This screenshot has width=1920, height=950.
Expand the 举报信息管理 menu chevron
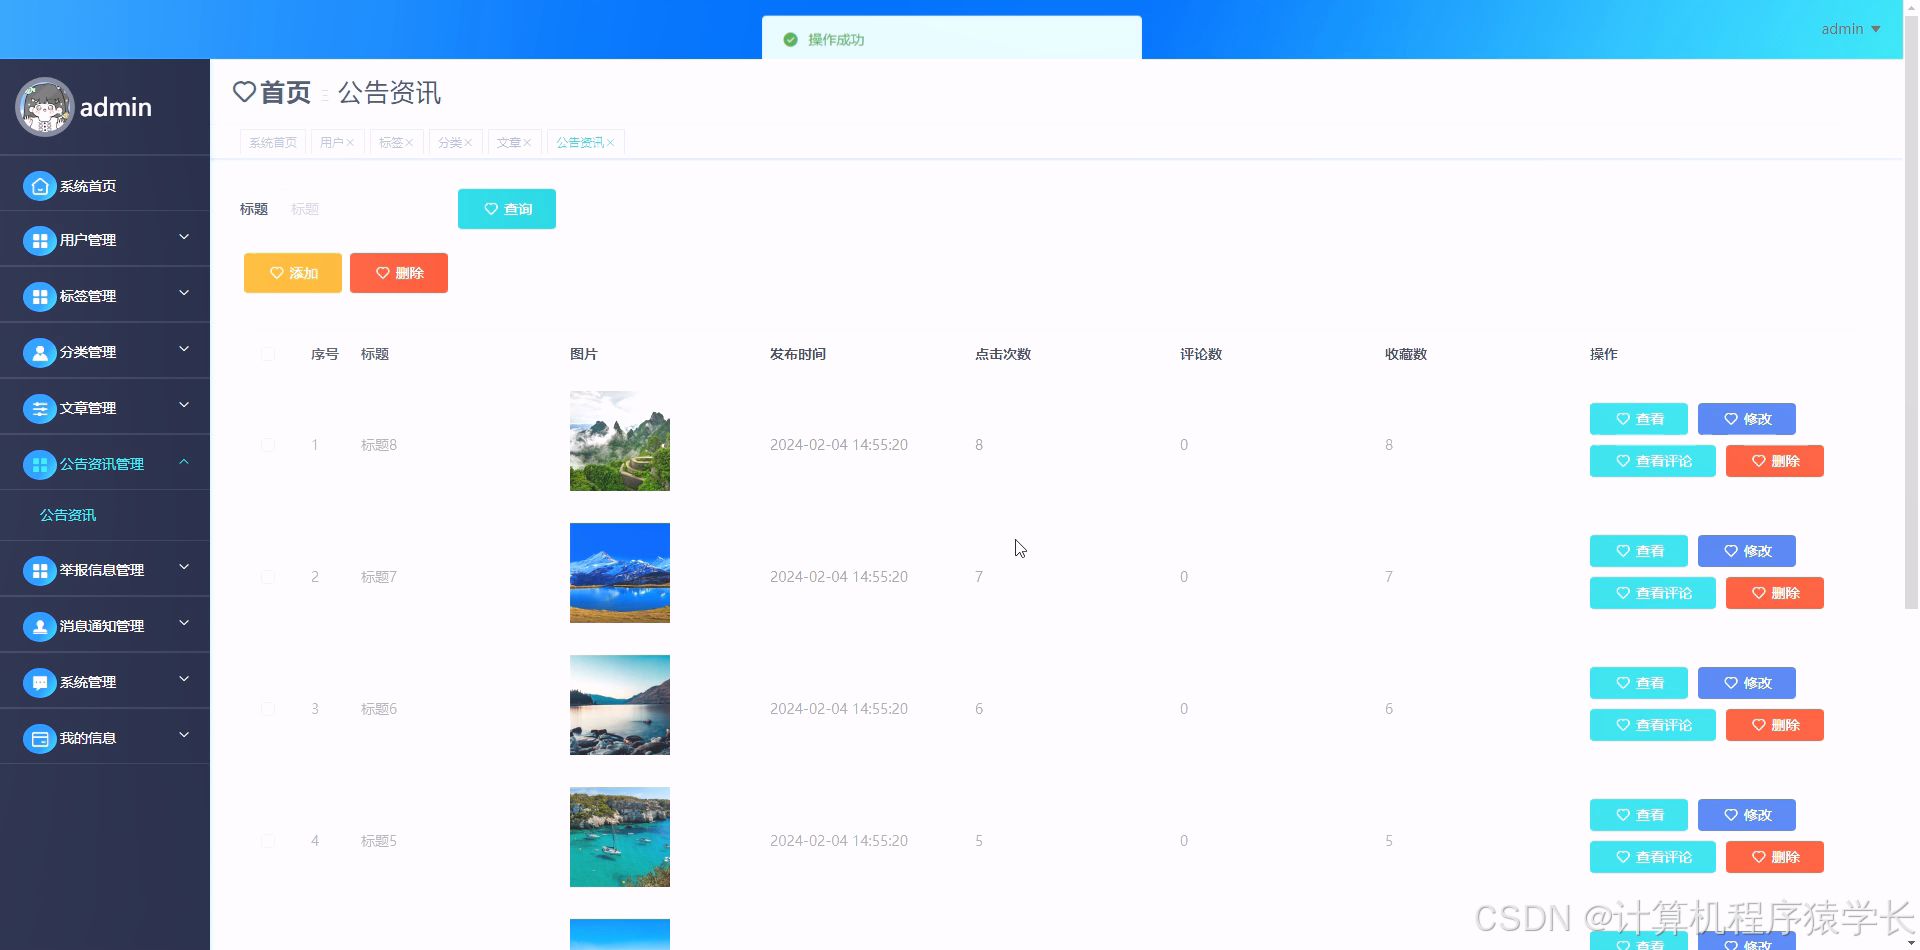tap(184, 567)
